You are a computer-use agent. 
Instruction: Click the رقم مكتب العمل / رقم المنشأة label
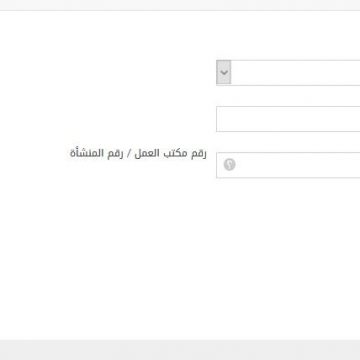[138, 154]
